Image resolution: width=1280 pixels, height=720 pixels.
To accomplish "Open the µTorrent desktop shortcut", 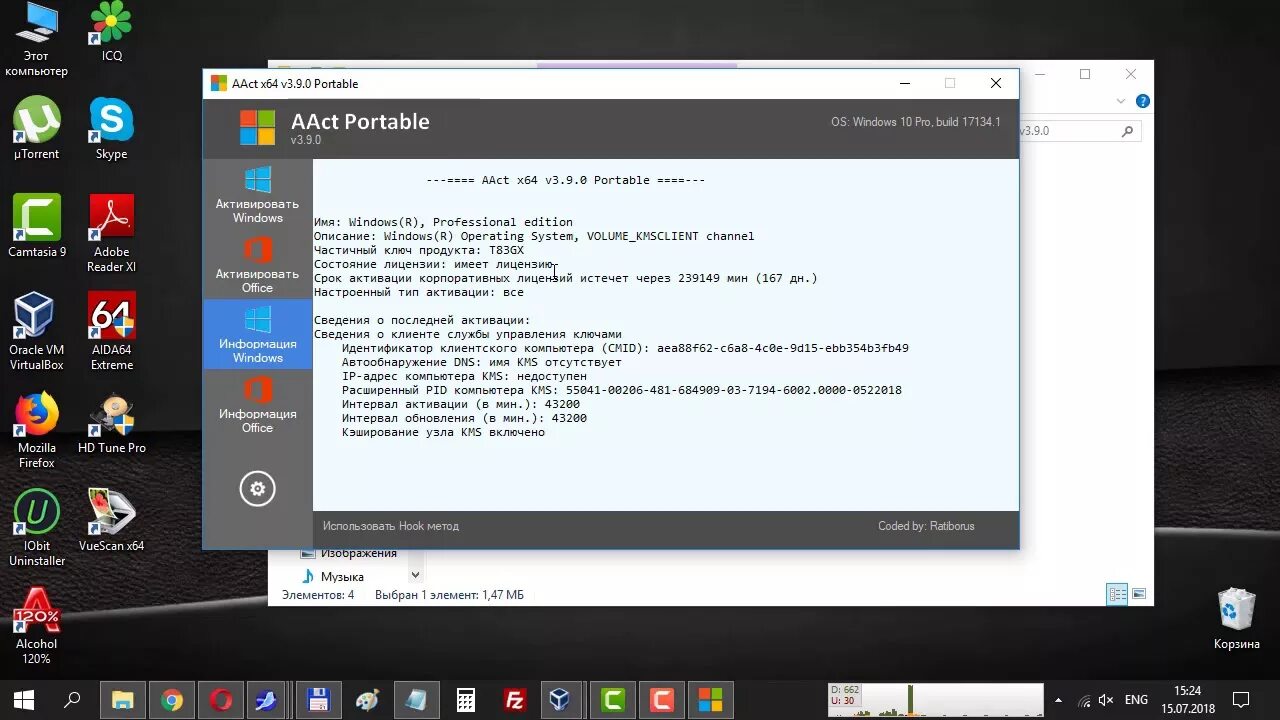I will [x=37, y=128].
